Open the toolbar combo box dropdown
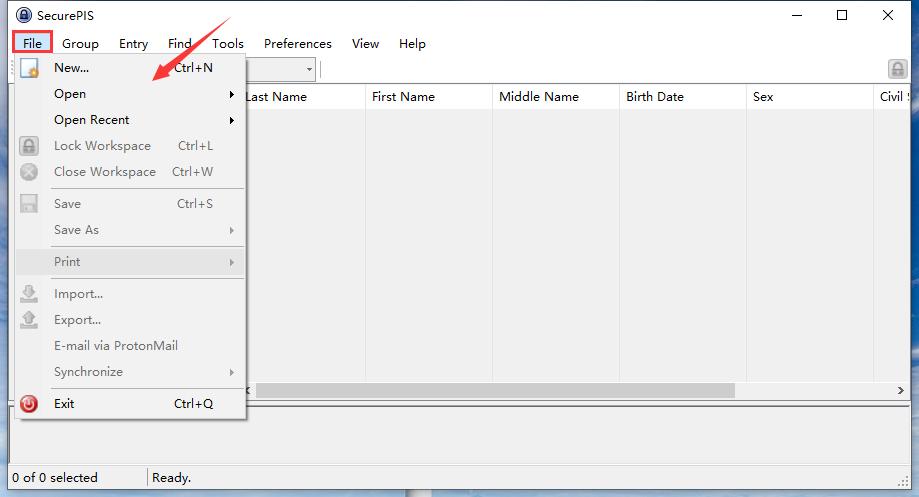919x497 pixels. [x=309, y=69]
